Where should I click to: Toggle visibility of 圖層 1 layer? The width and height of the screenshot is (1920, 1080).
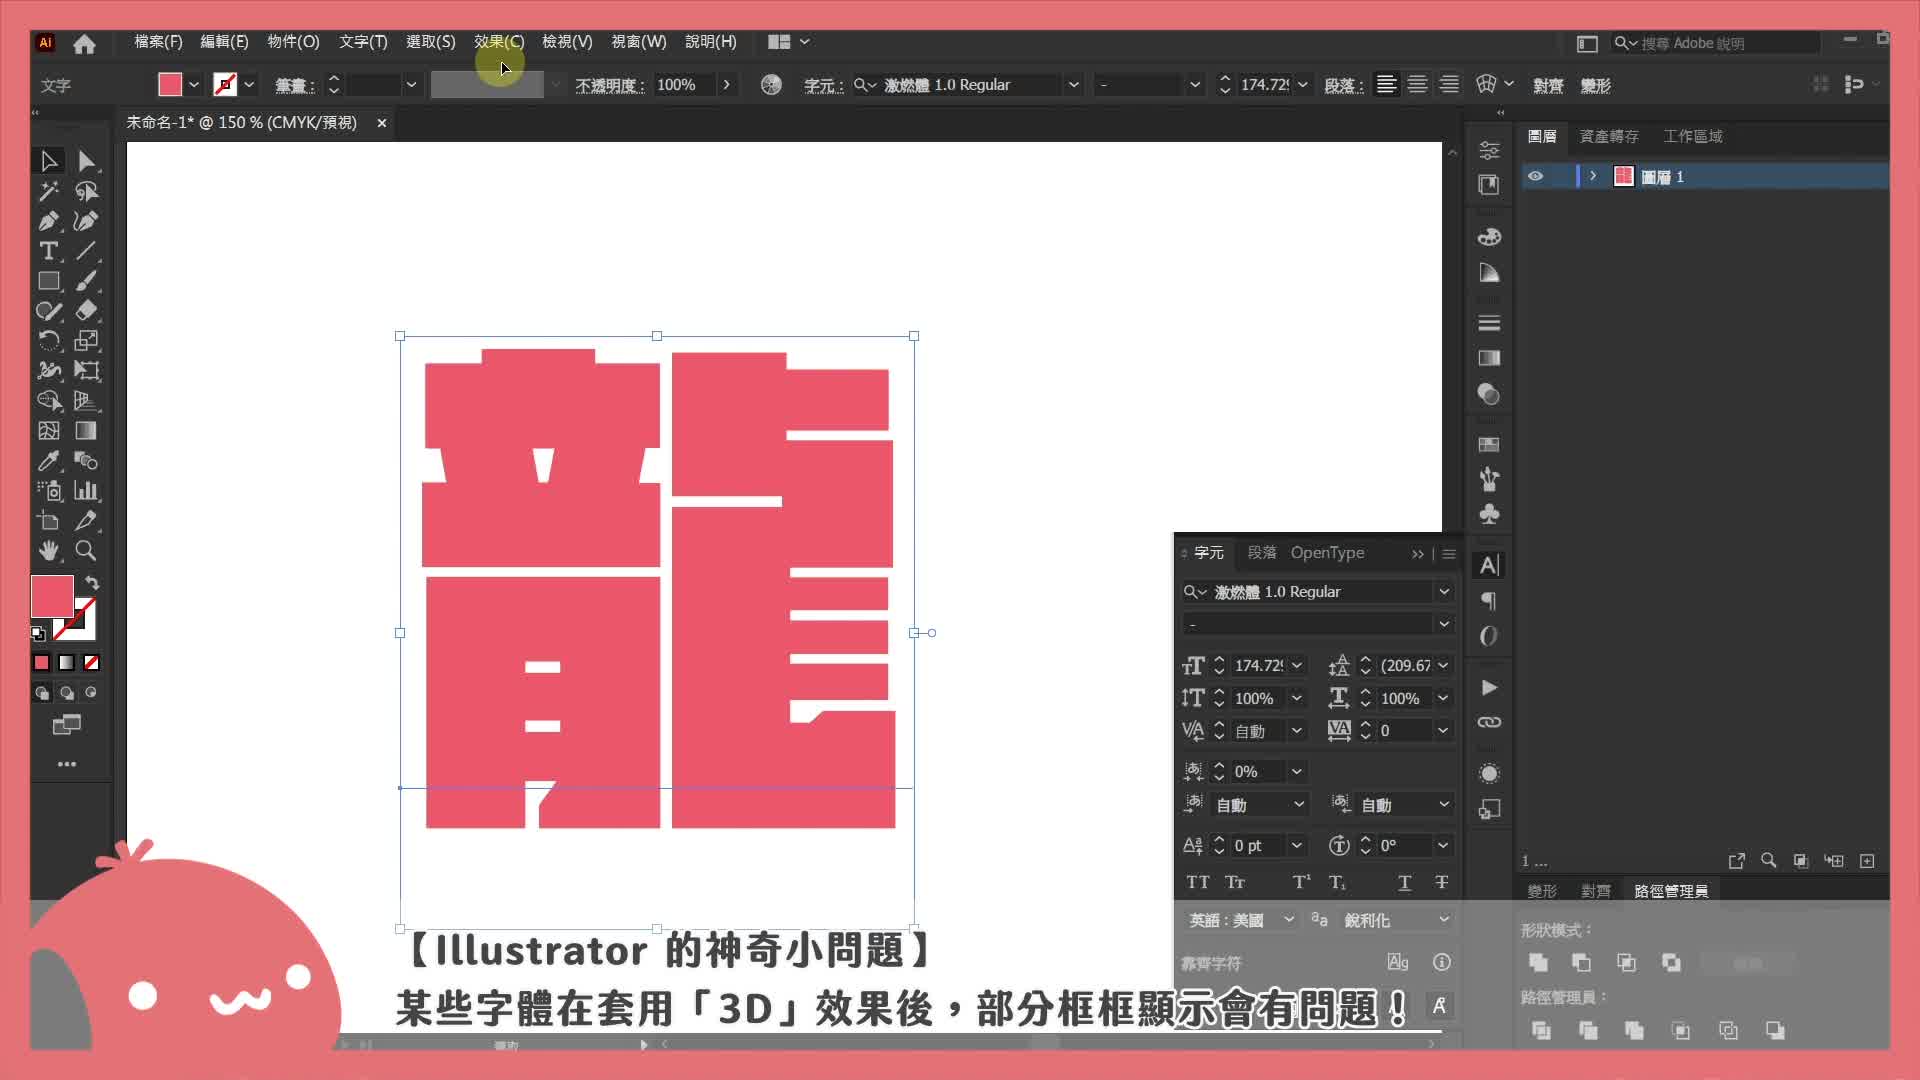tap(1535, 177)
